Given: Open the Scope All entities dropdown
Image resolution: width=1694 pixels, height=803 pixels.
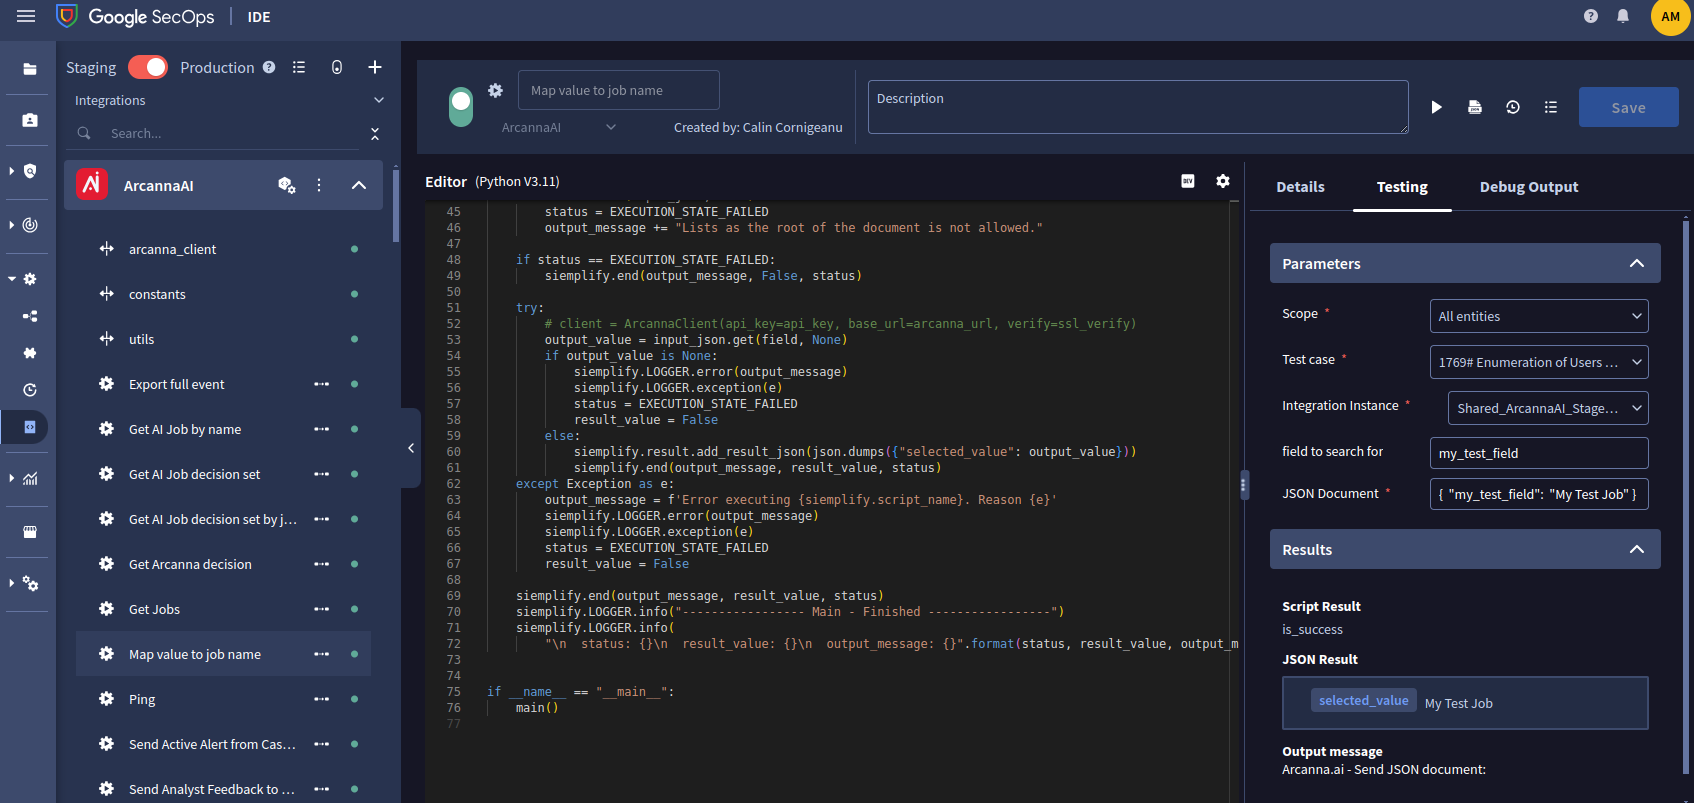Looking at the screenshot, I should point(1539,316).
